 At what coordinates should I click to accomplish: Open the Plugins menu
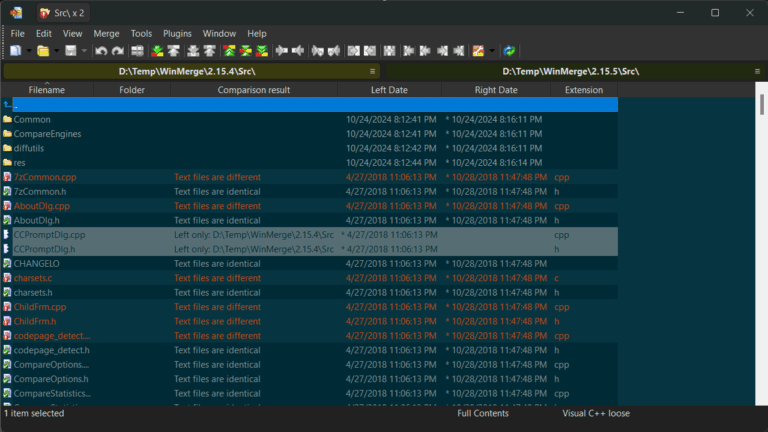pos(177,33)
